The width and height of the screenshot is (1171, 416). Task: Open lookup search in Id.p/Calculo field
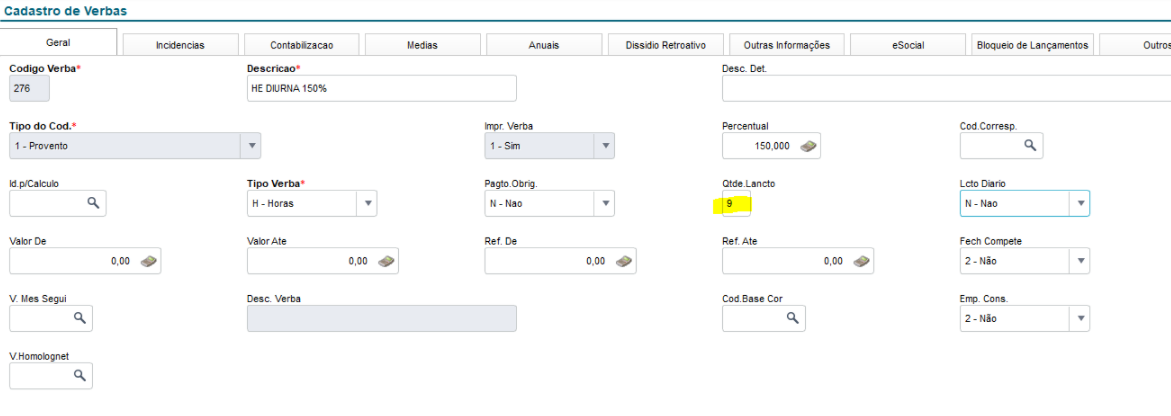pyautogui.click(x=93, y=203)
